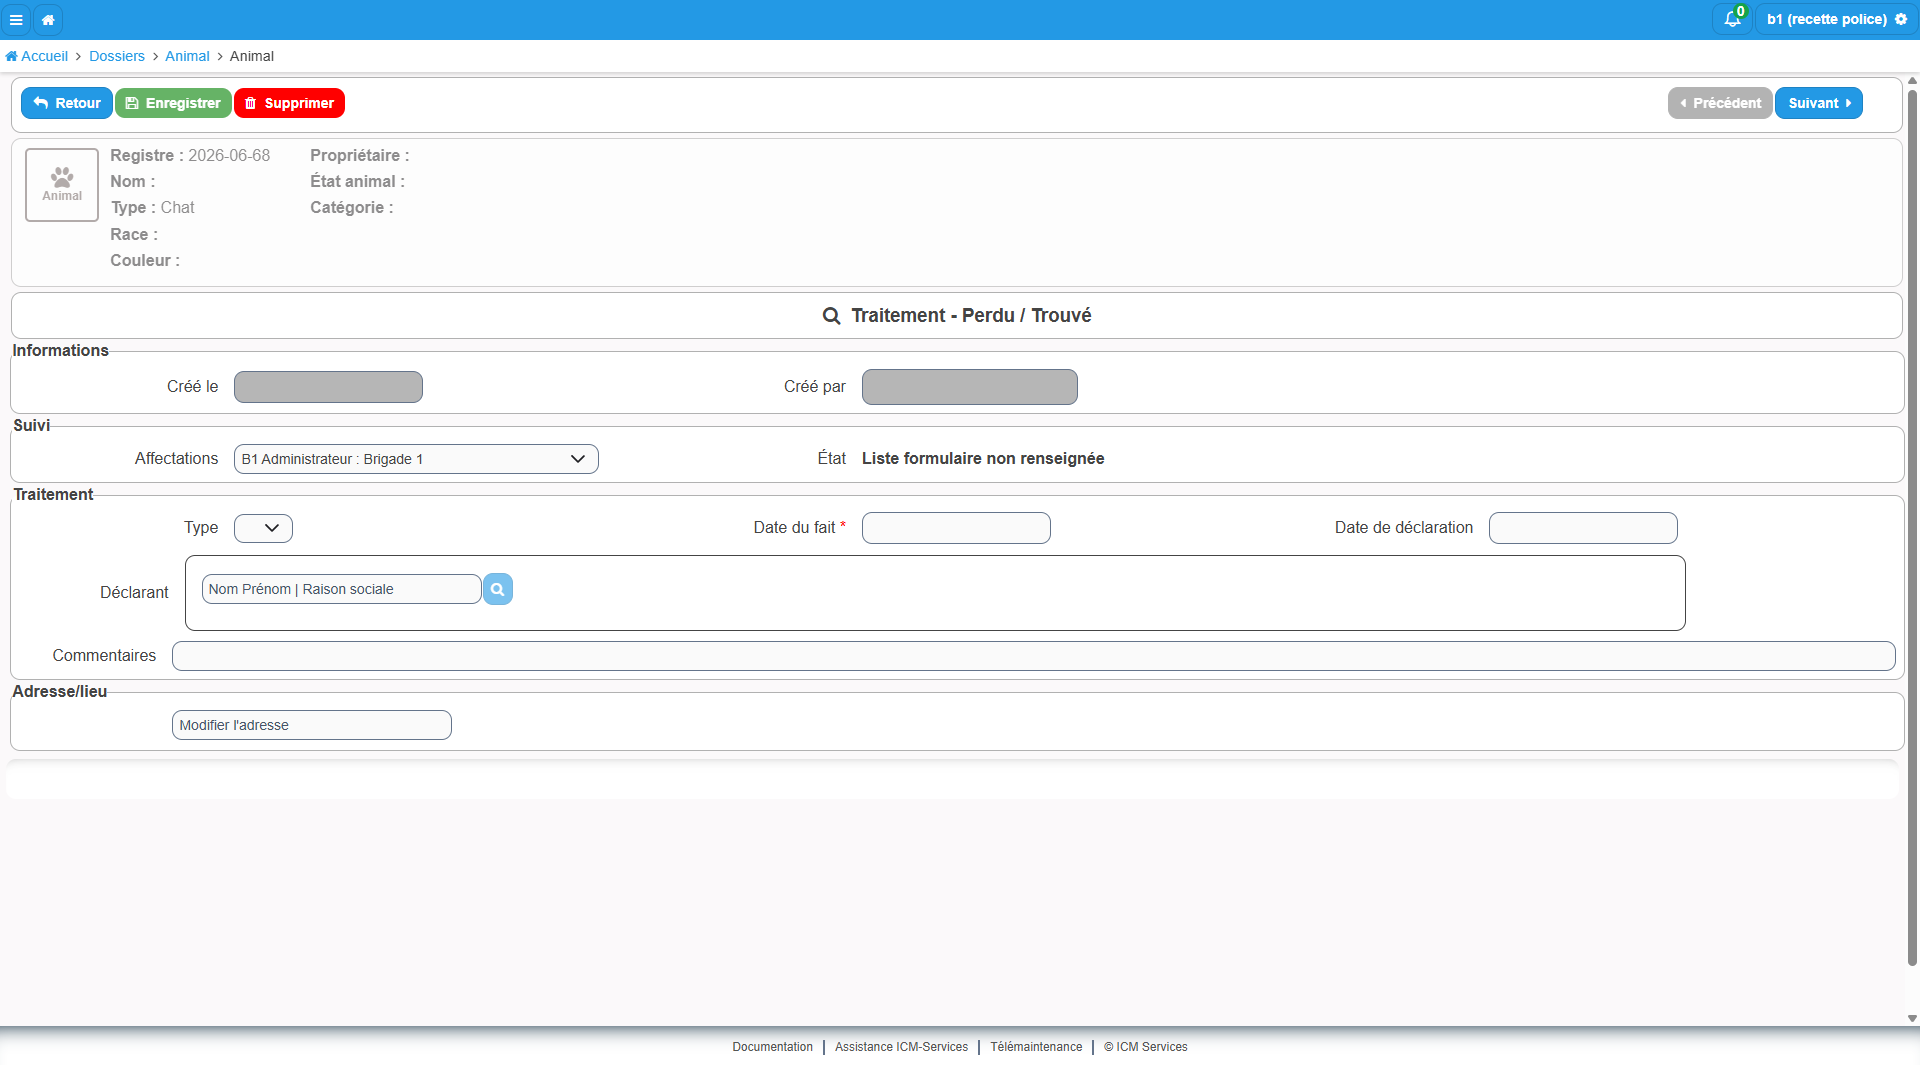Open Assistance ICM-Services footer link
The image size is (1920, 1080).
coord(901,1047)
